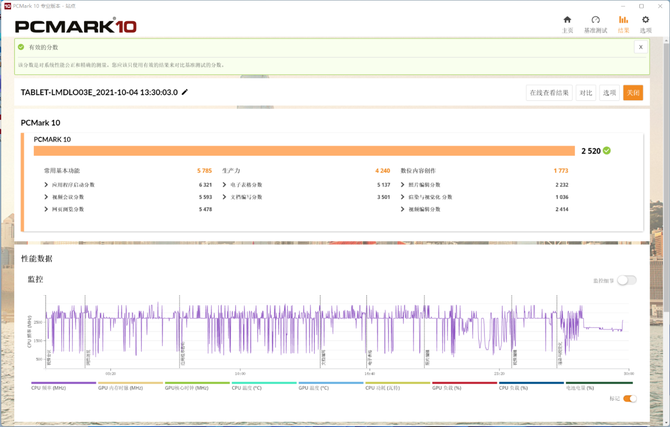
Task: Toggle the CPU 功耗 legend series
Action: 397,386
